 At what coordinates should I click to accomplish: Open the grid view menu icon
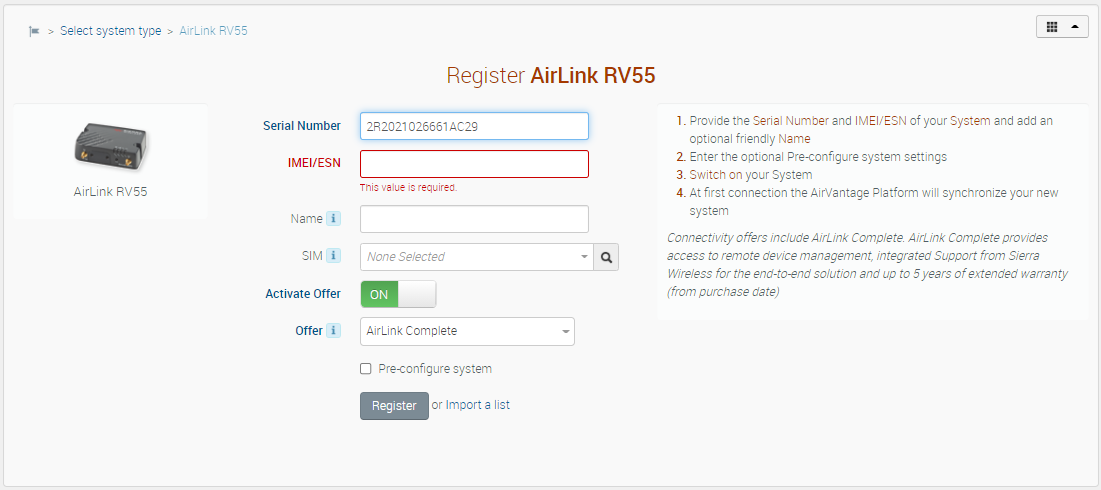(1052, 27)
